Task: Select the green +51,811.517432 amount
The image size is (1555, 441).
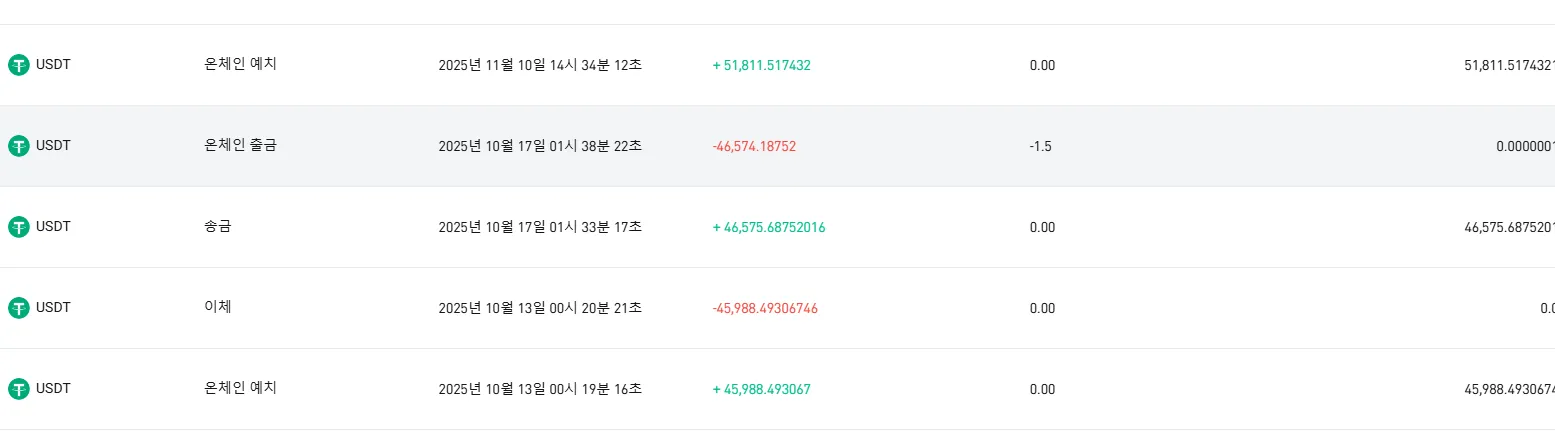Action: pyautogui.click(x=761, y=65)
